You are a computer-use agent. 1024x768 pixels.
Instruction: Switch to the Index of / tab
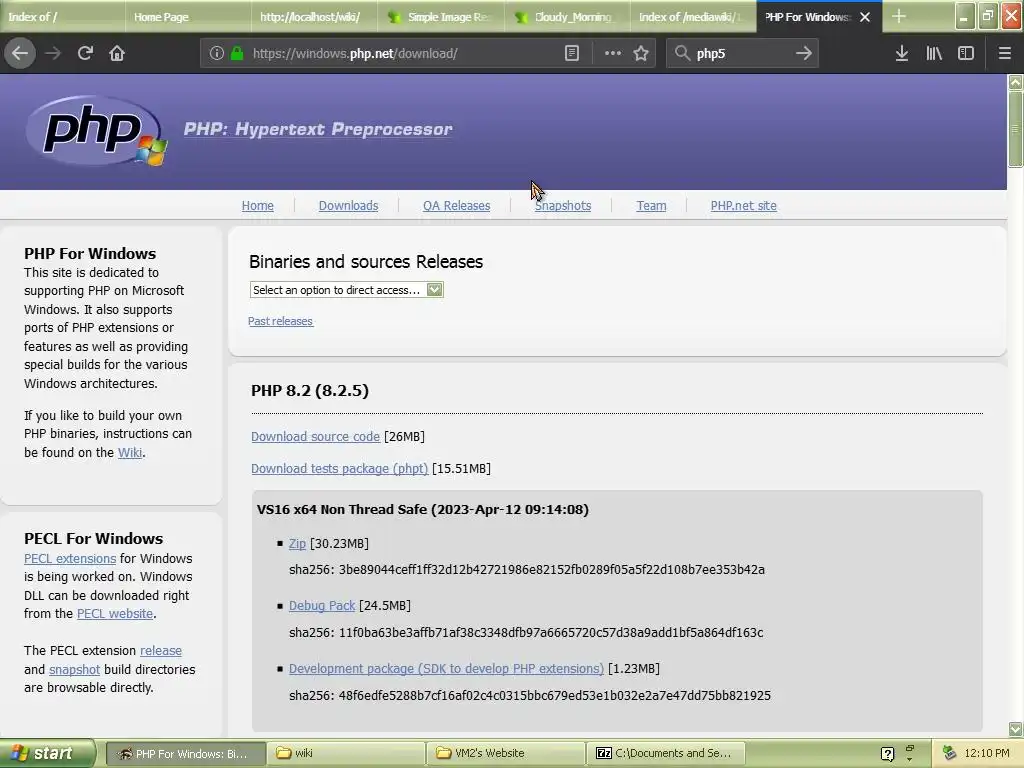(x=63, y=17)
